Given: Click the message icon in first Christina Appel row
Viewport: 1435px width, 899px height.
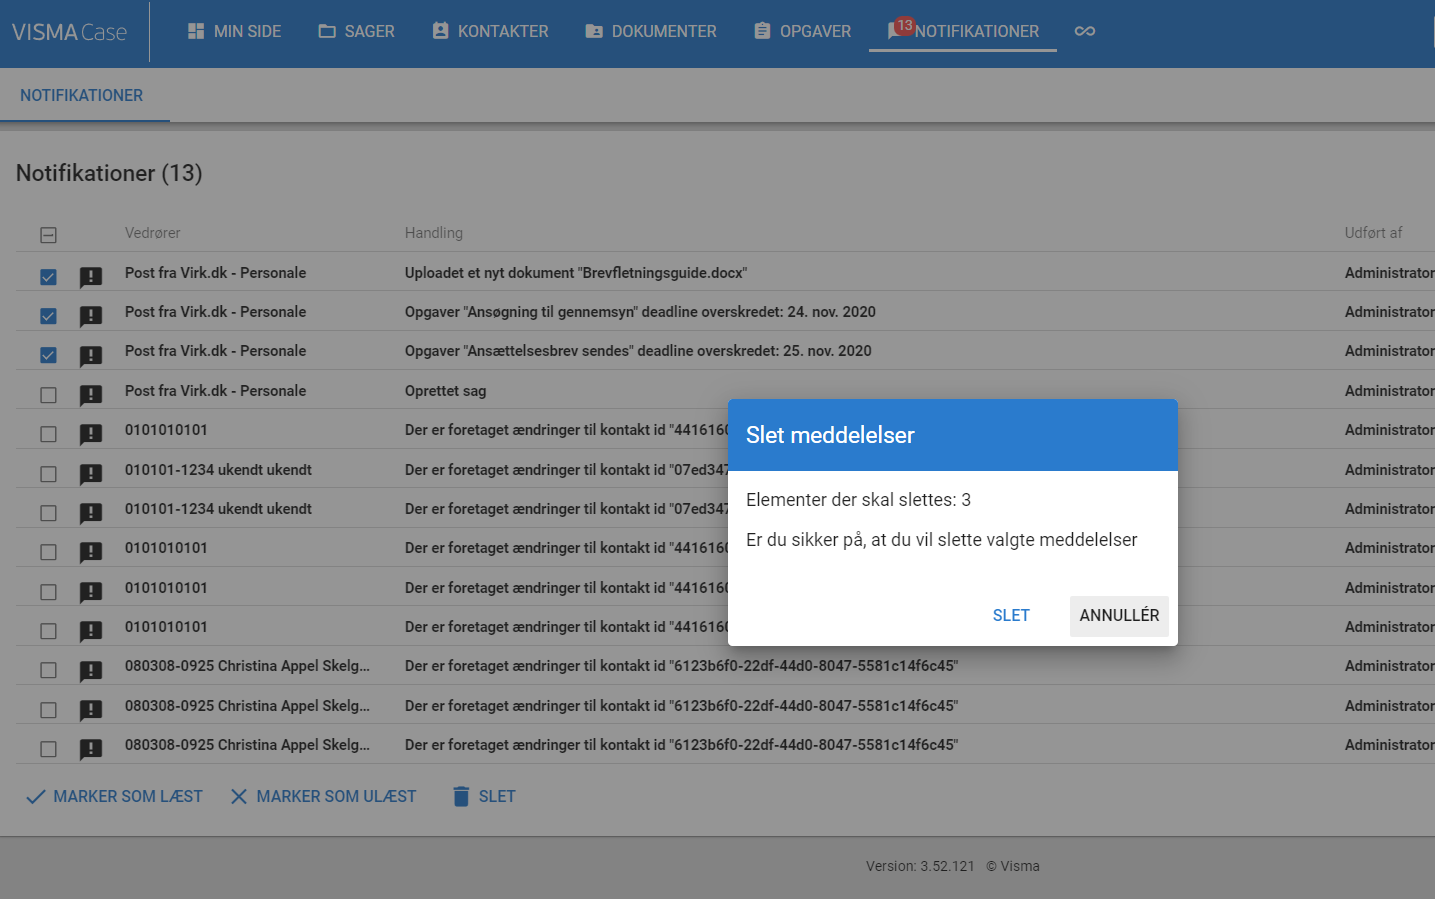Looking at the screenshot, I should tap(91, 671).
